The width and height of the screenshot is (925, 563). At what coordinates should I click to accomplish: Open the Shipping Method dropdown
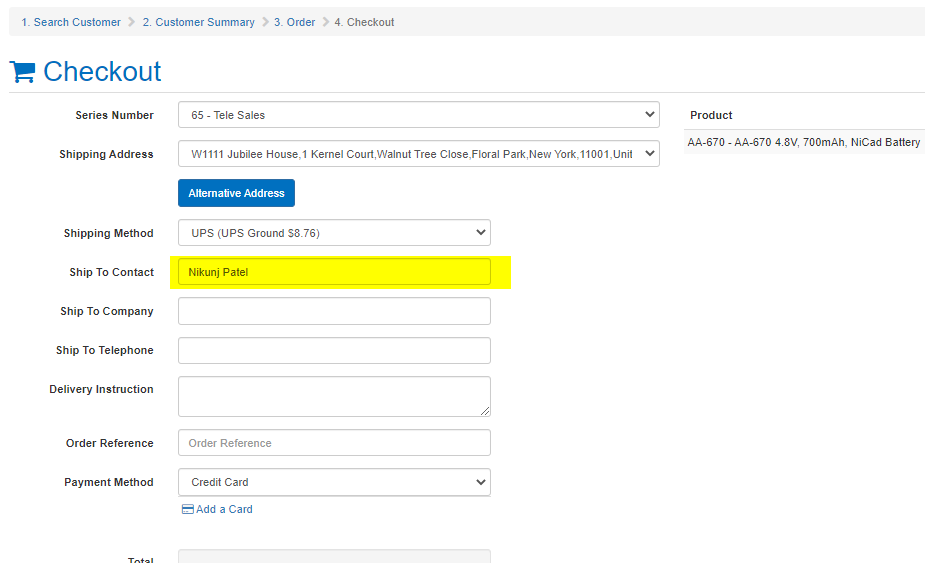click(334, 233)
